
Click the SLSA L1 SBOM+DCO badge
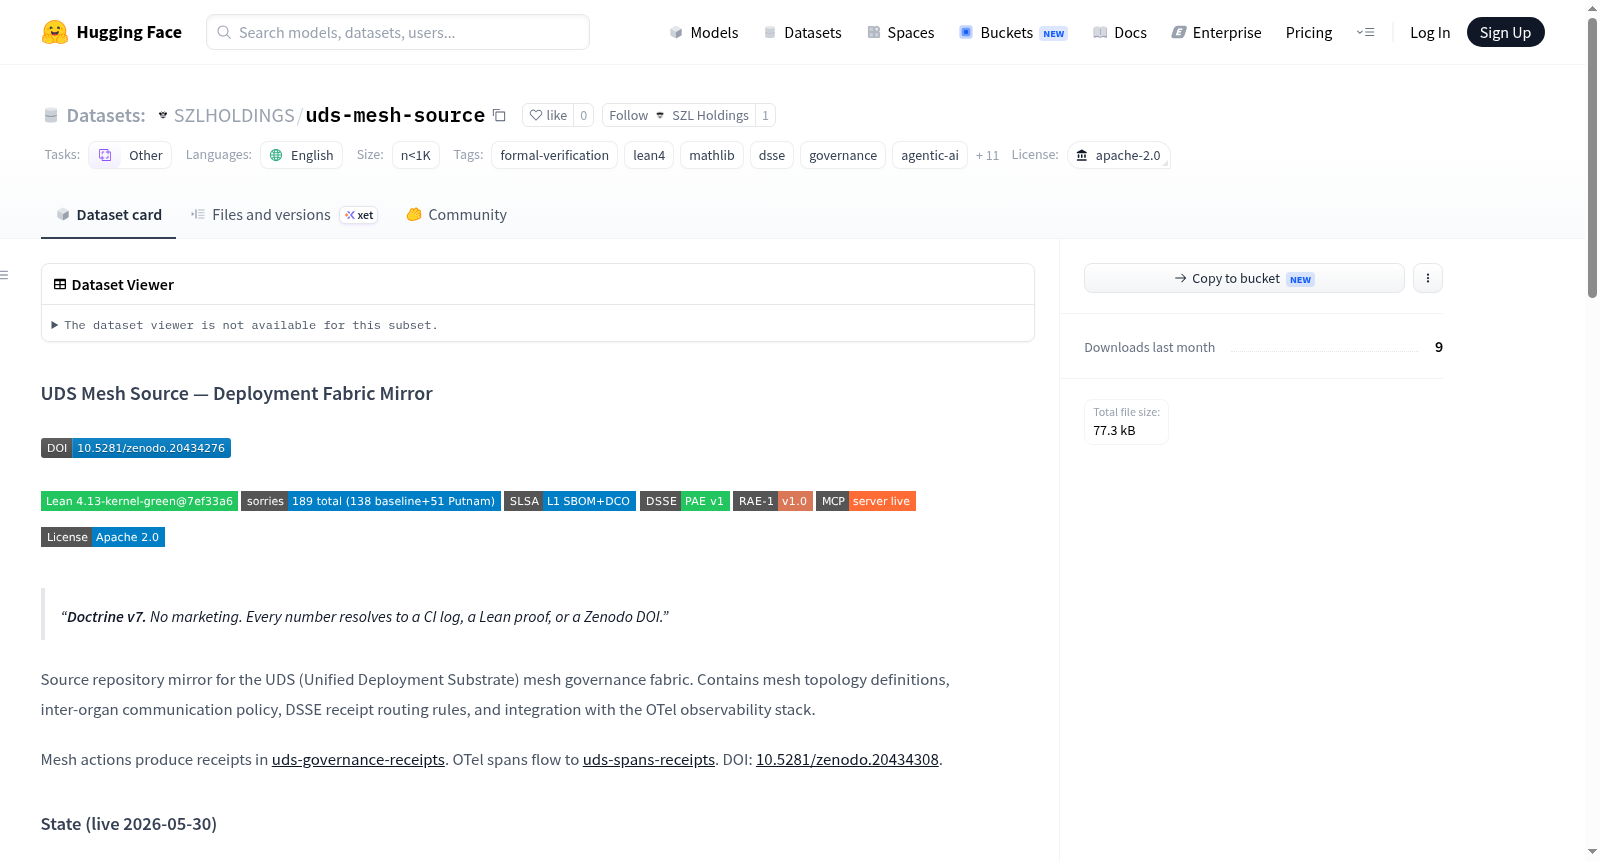click(x=570, y=501)
